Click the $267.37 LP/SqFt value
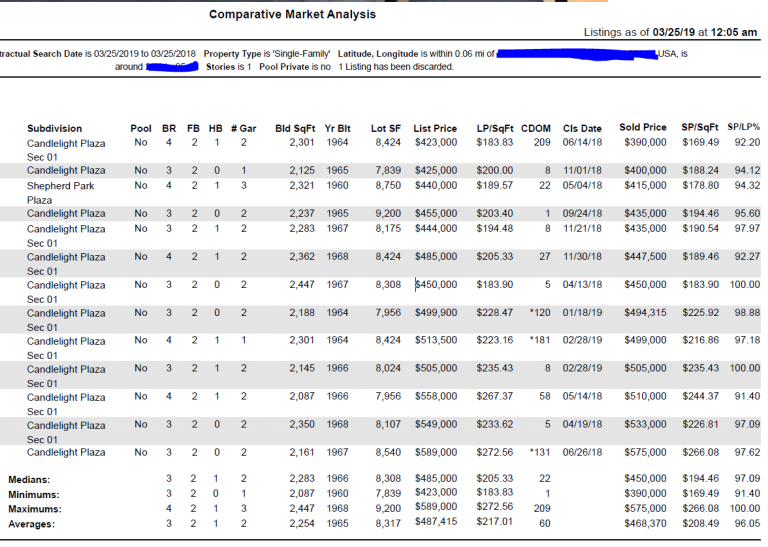768x547 pixels. coord(494,397)
